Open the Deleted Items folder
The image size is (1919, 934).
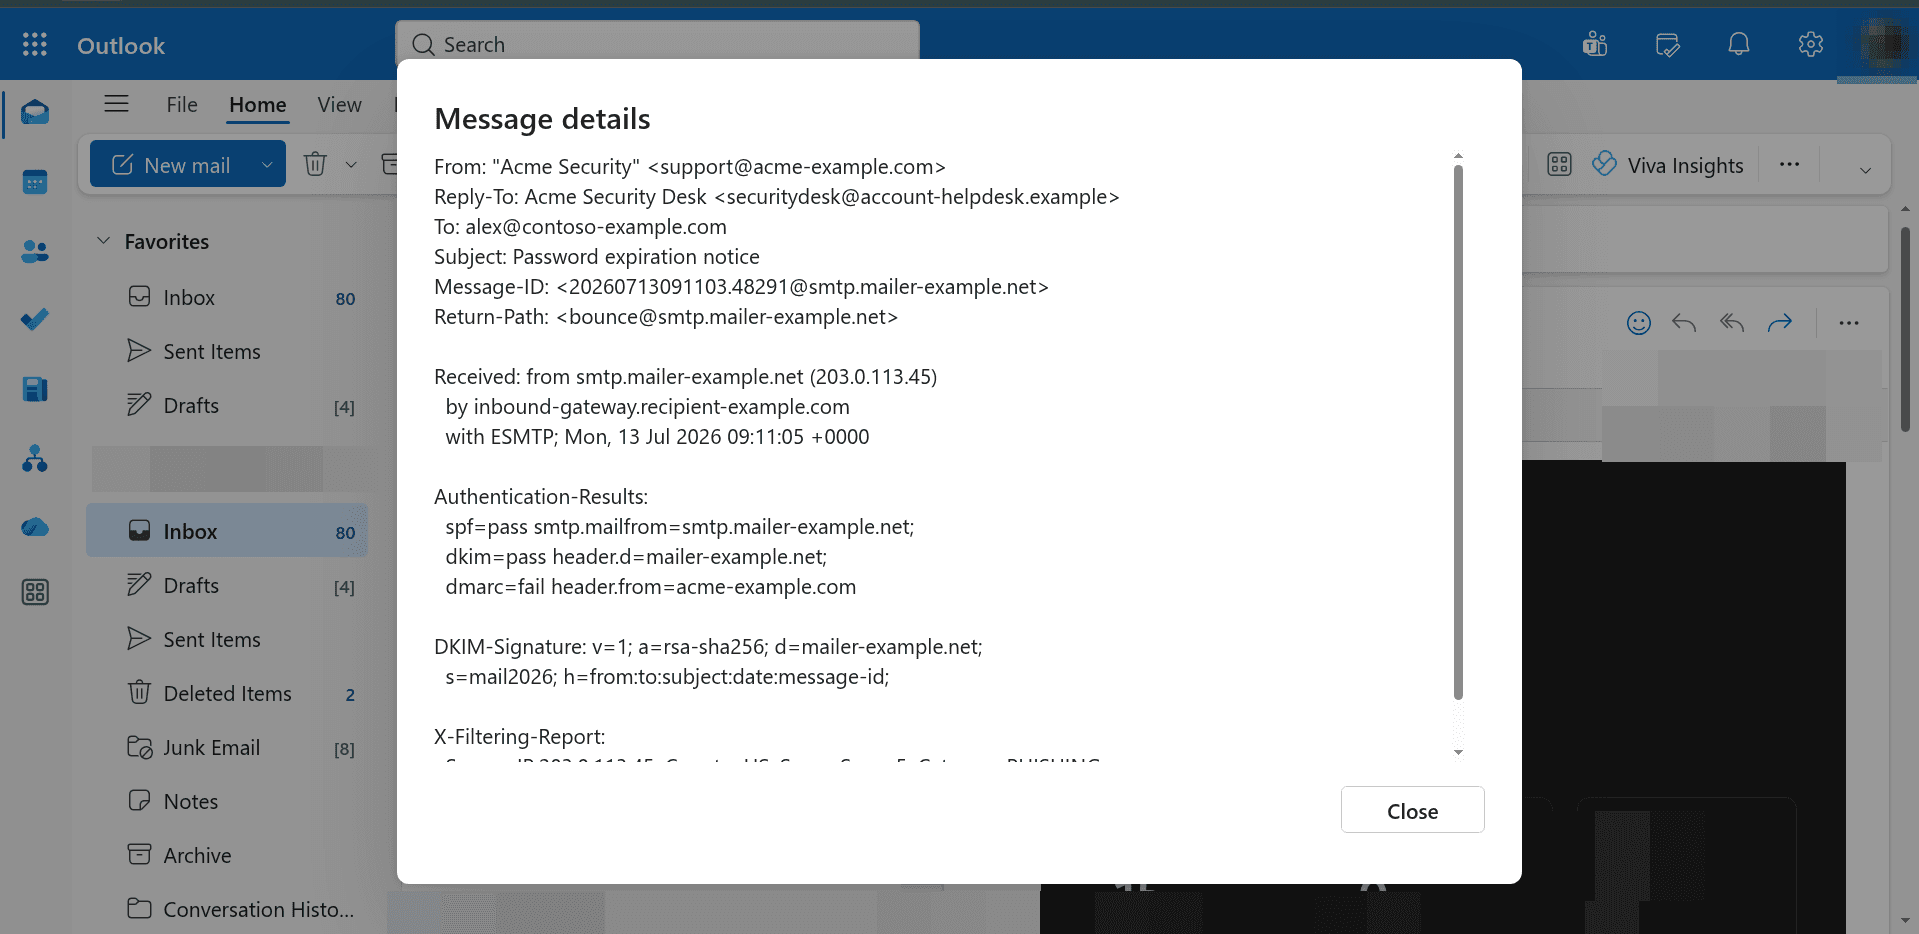pyautogui.click(x=228, y=694)
